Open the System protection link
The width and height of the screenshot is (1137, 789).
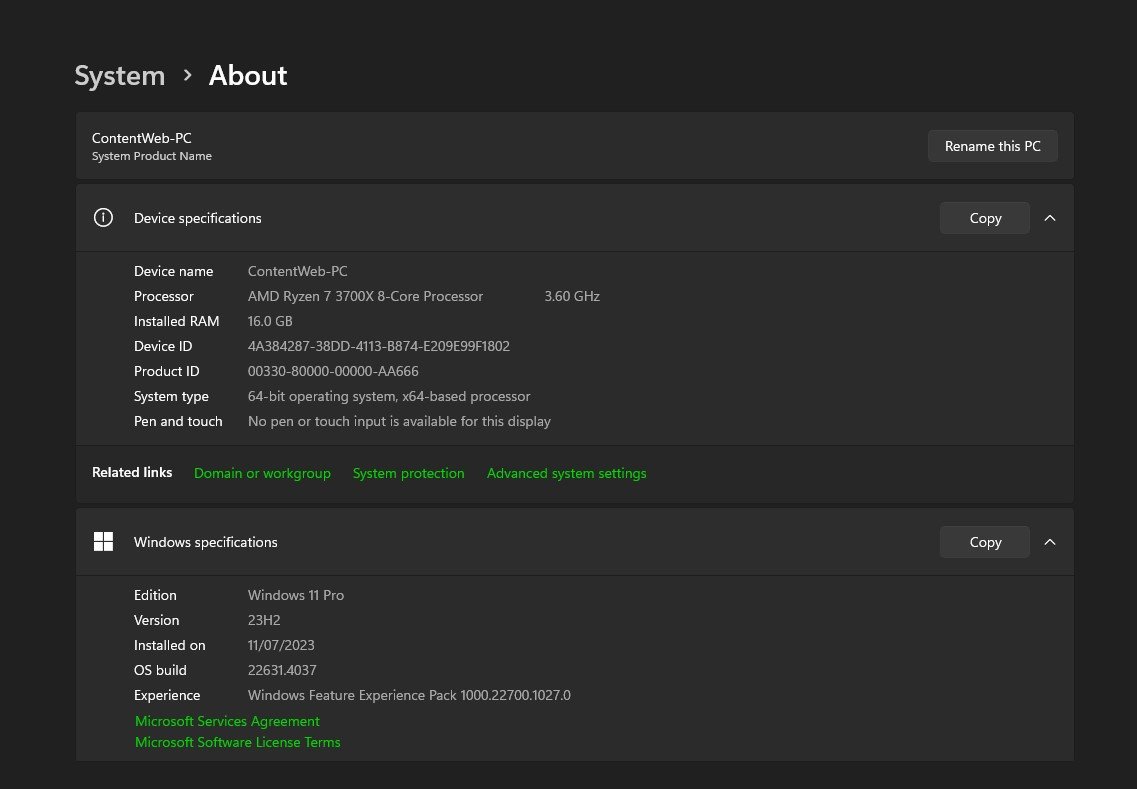[x=408, y=473]
